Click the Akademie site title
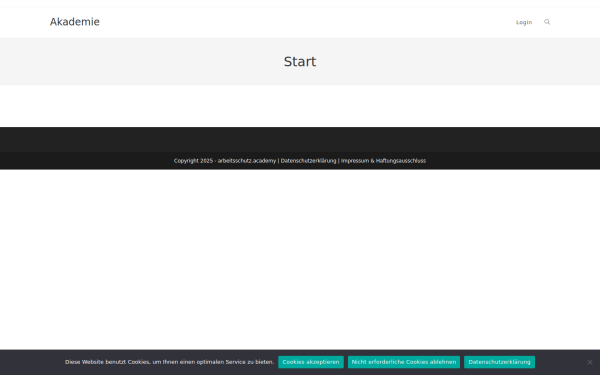This screenshot has height=375, width=600. click(x=75, y=22)
